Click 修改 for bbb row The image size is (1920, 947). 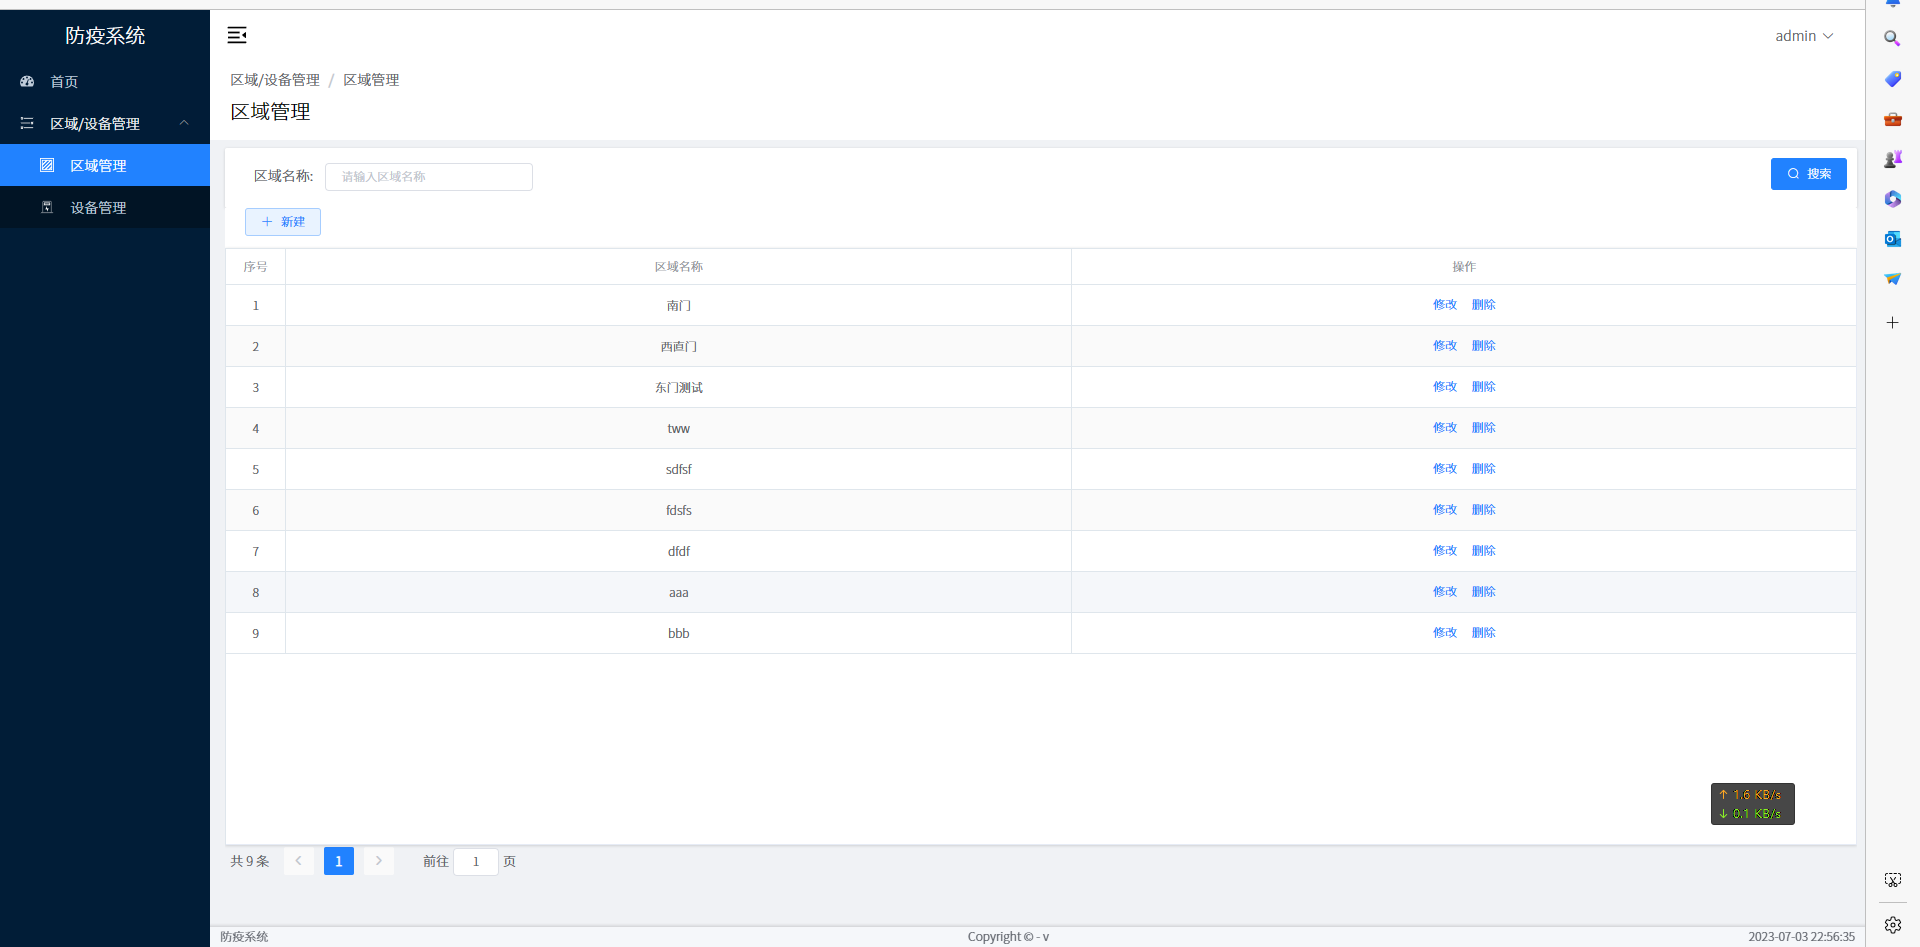coord(1445,633)
